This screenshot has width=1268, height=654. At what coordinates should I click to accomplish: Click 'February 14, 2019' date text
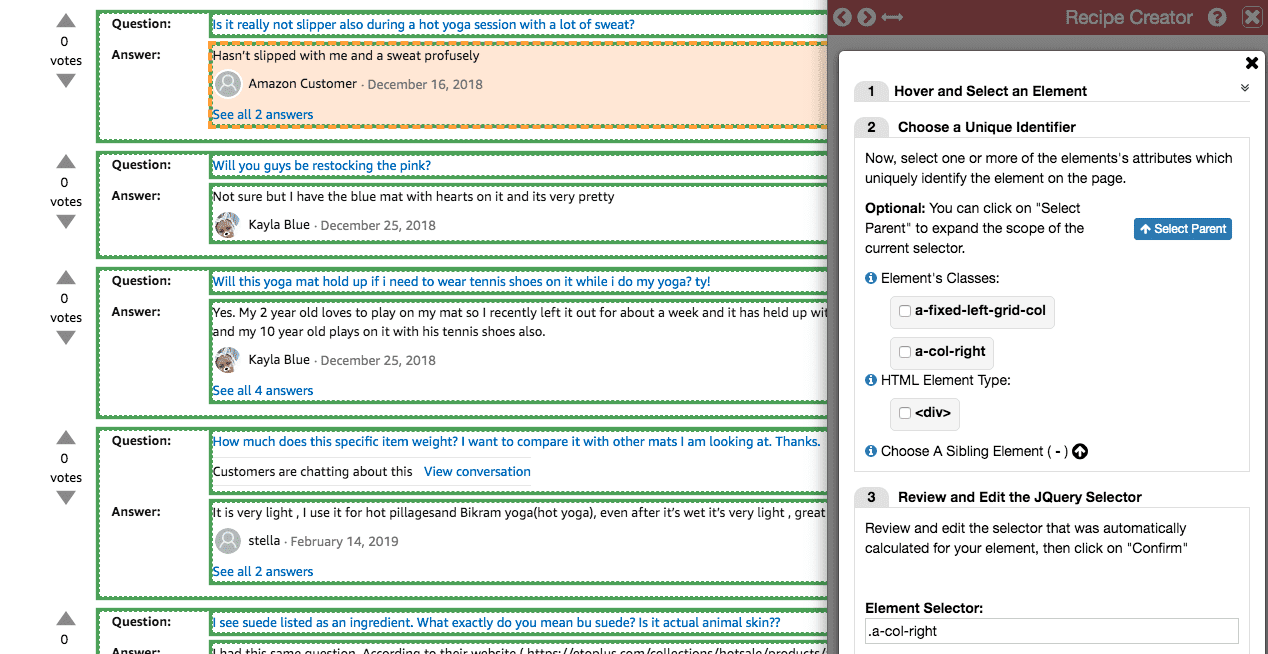tap(344, 542)
